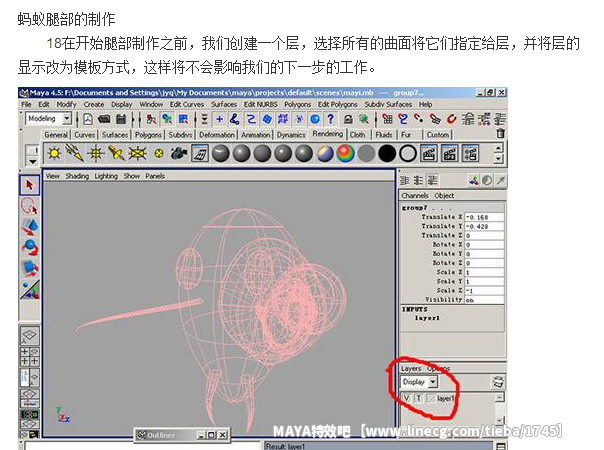Screen dimensions: 604x450
Task: Select layer1 row in Layer Editor
Action: click(448, 398)
